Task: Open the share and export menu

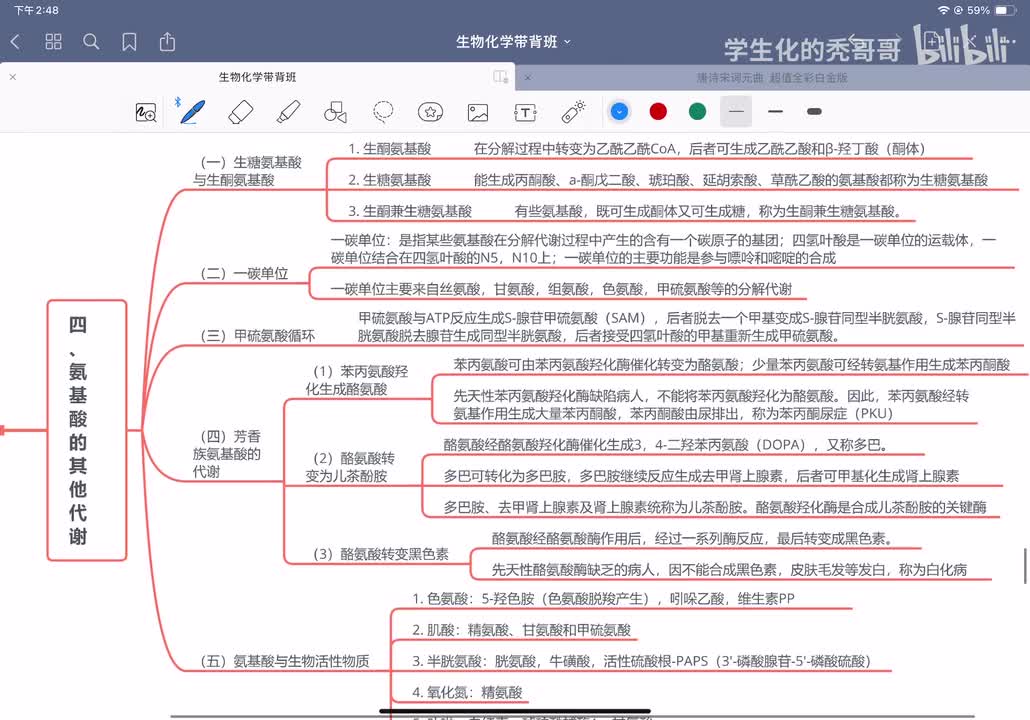Action: [168, 41]
